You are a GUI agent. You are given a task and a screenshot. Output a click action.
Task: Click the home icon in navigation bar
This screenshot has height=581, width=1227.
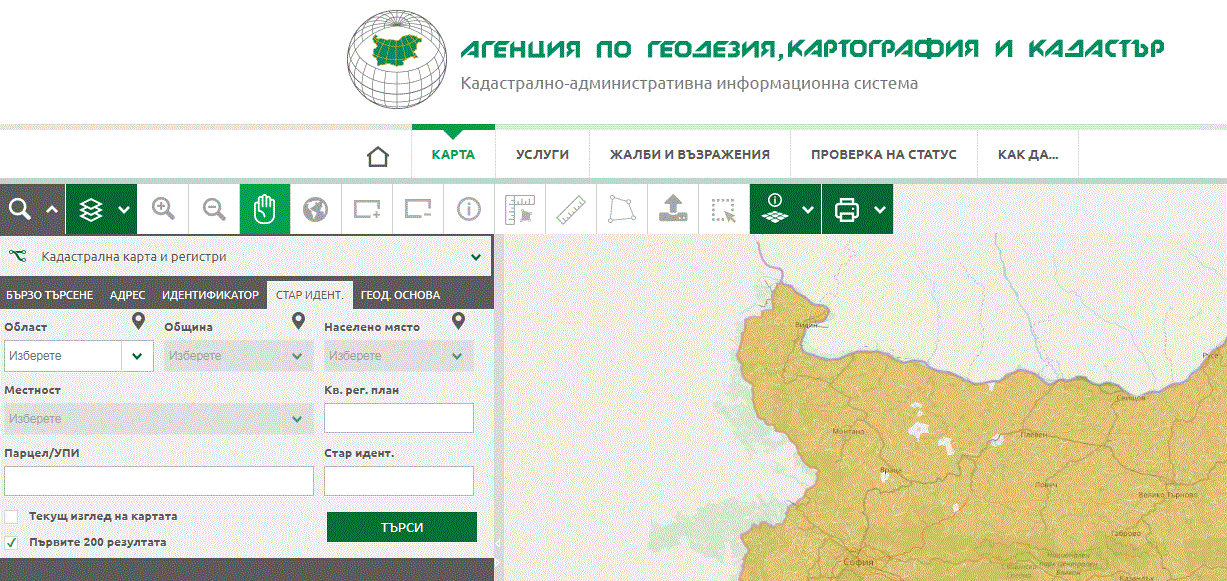point(377,156)
